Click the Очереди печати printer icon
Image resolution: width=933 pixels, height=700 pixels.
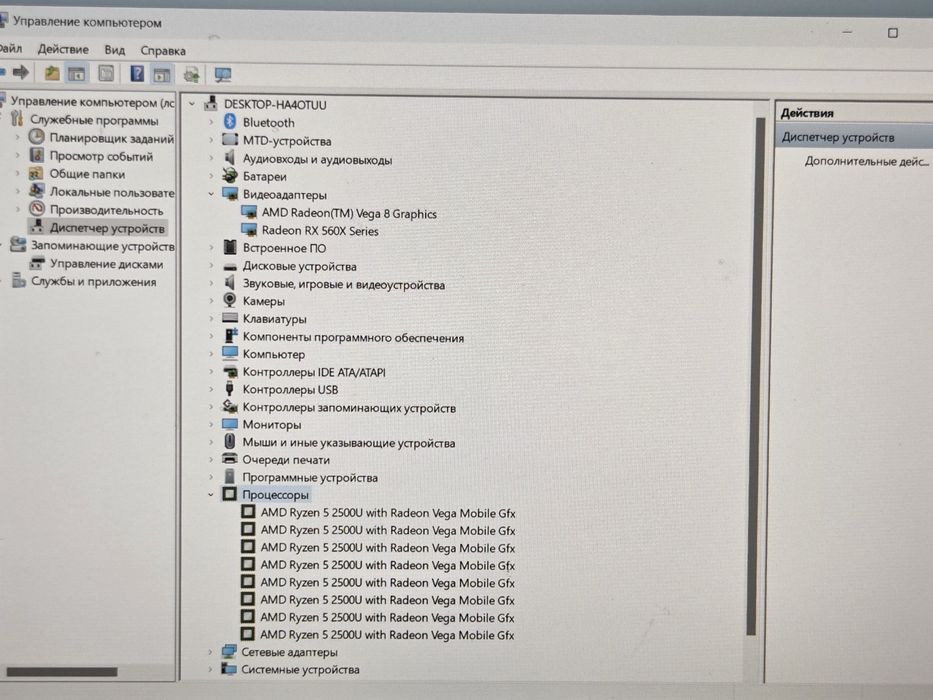pyautogui.click(x=230, y=459)
